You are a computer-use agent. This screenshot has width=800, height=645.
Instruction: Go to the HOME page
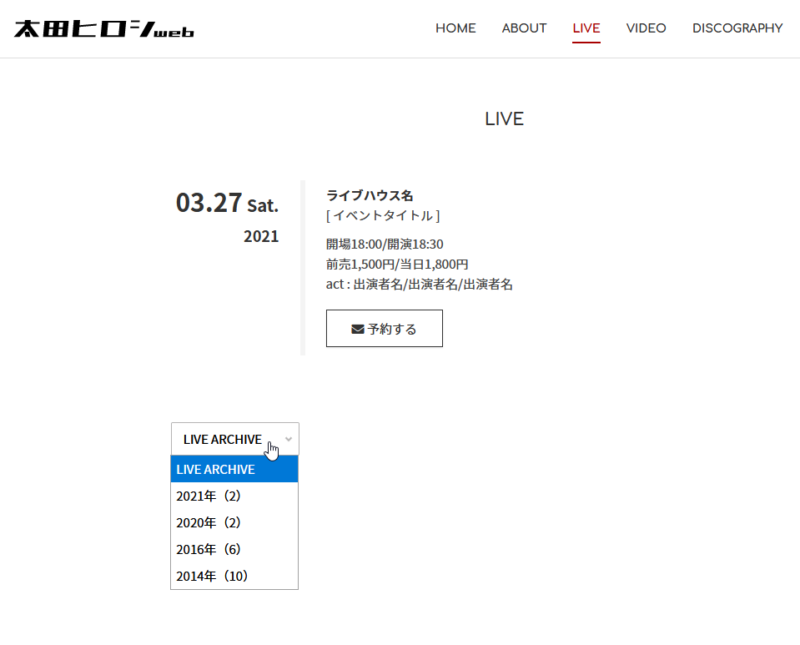point(455,29)
